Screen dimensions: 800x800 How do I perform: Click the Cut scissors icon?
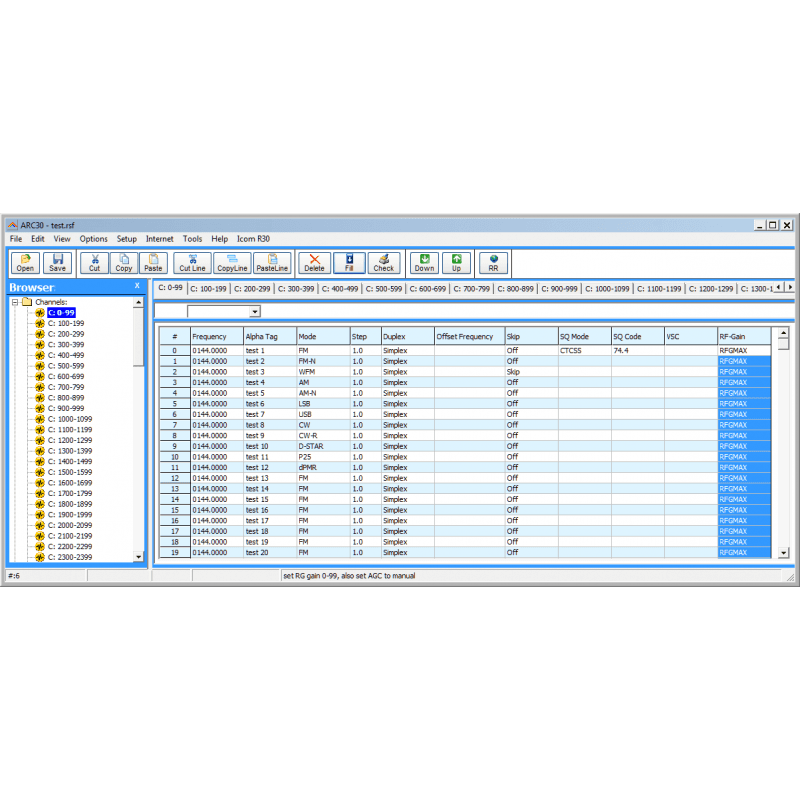tap(94, 263)
